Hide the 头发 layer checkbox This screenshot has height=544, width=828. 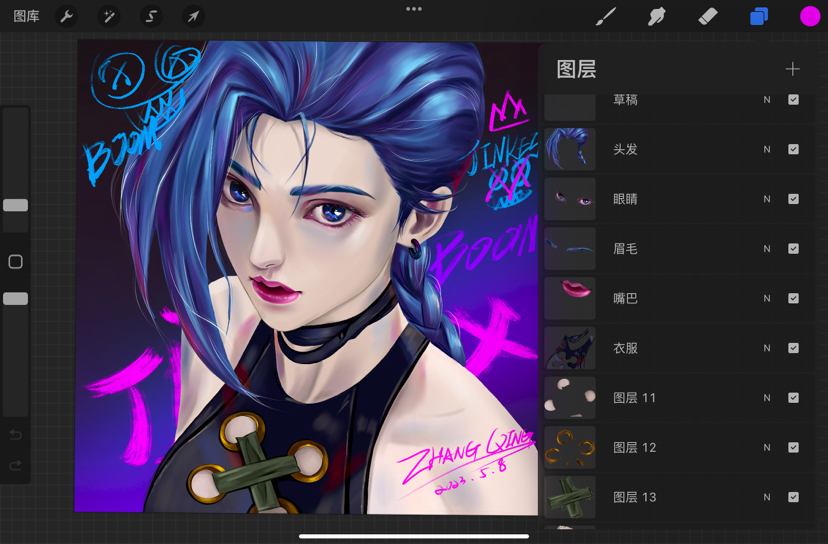pyautogui.click(x=793, y=149)
